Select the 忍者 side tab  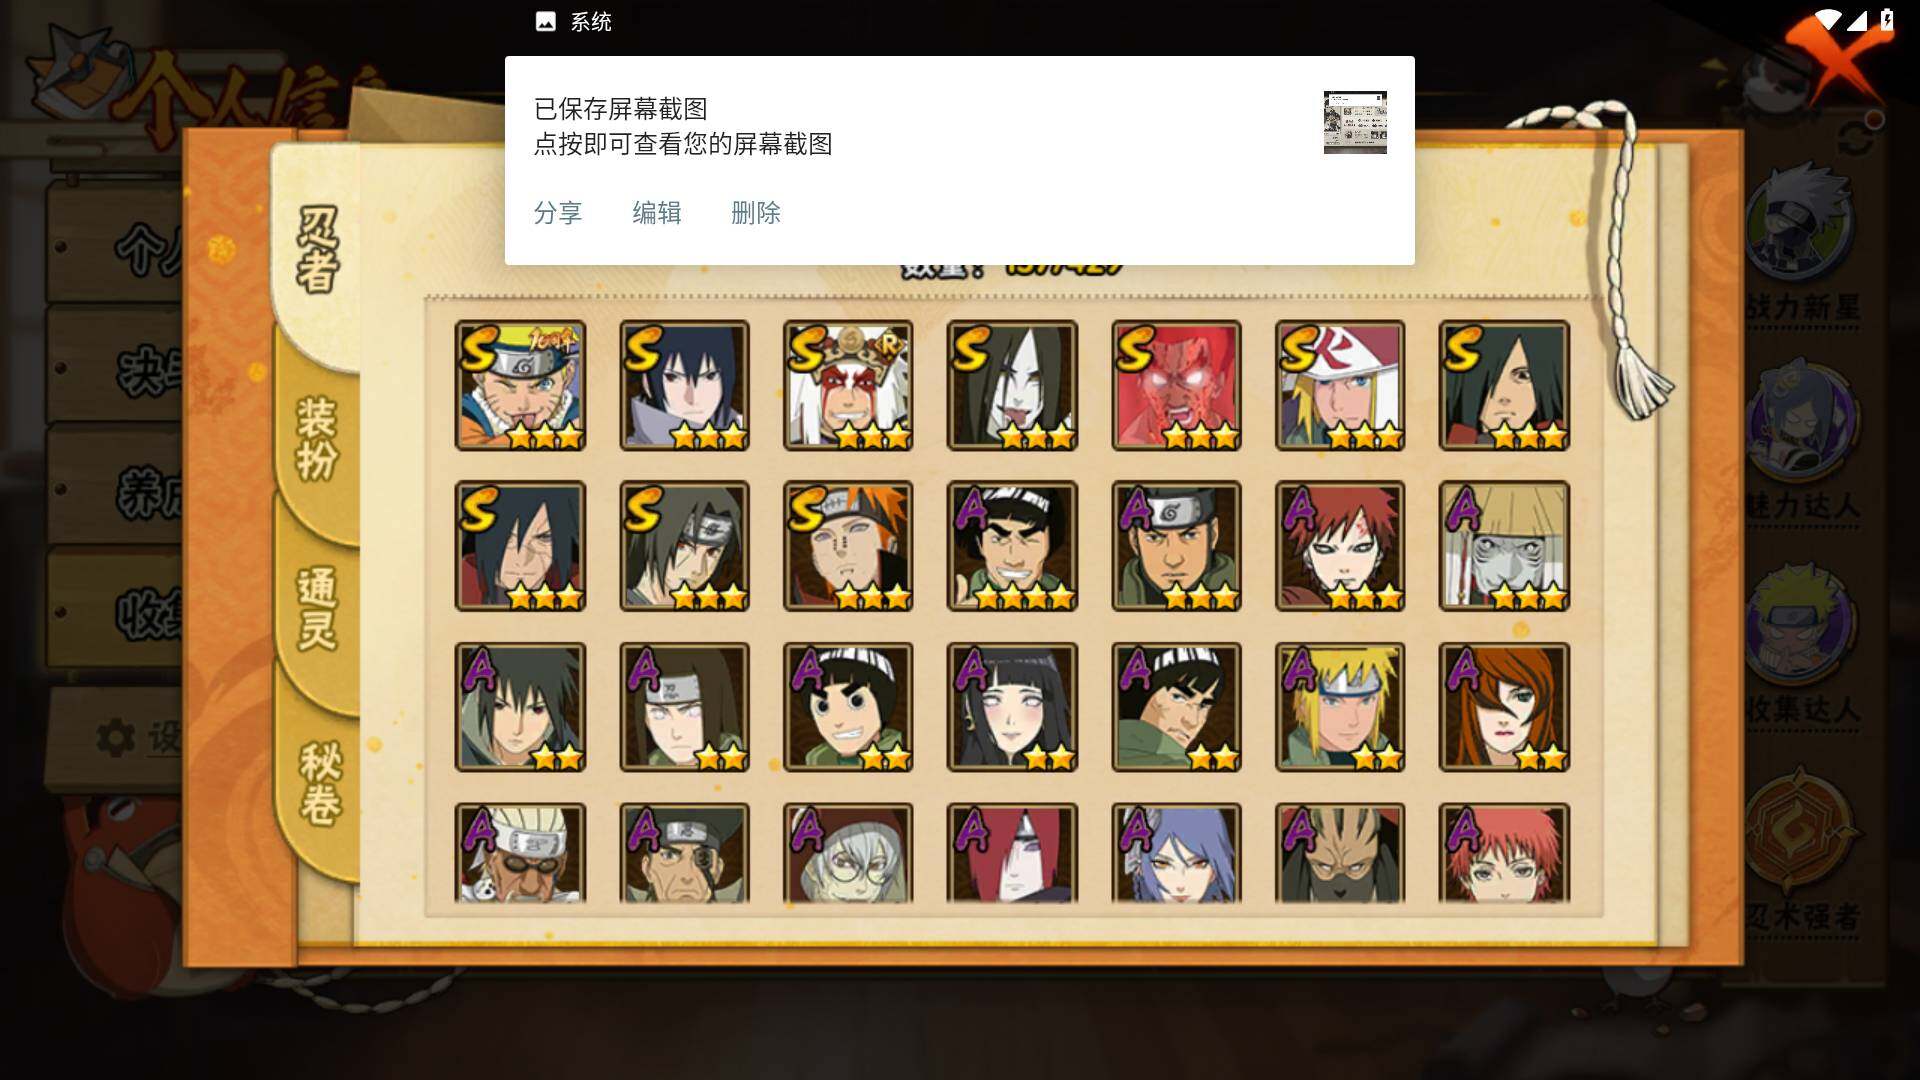coord(317,250)
